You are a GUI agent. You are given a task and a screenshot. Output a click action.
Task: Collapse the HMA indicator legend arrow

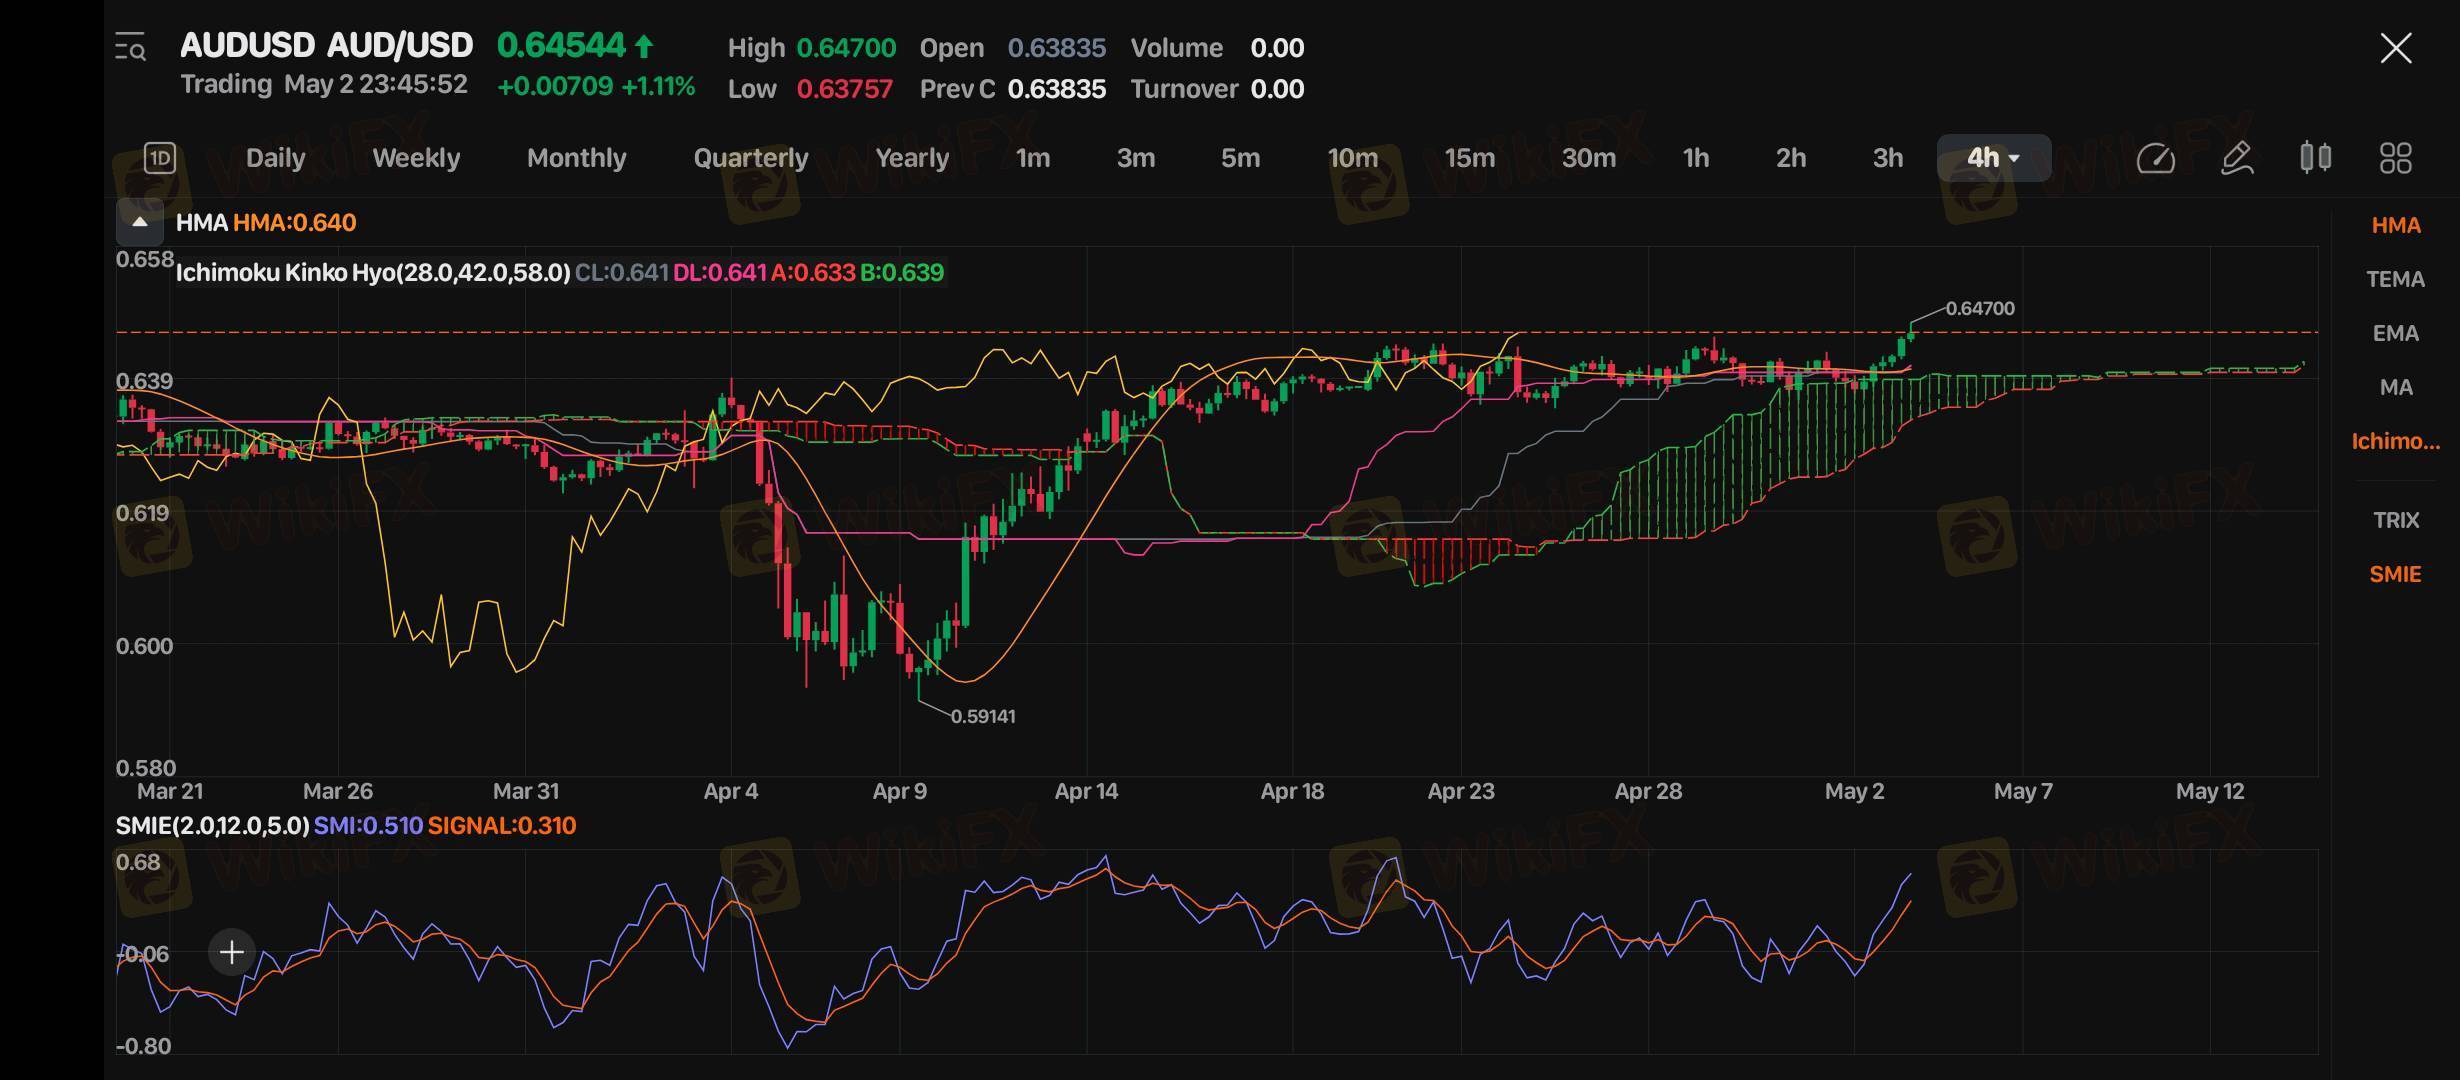click(x=140, y=222)
